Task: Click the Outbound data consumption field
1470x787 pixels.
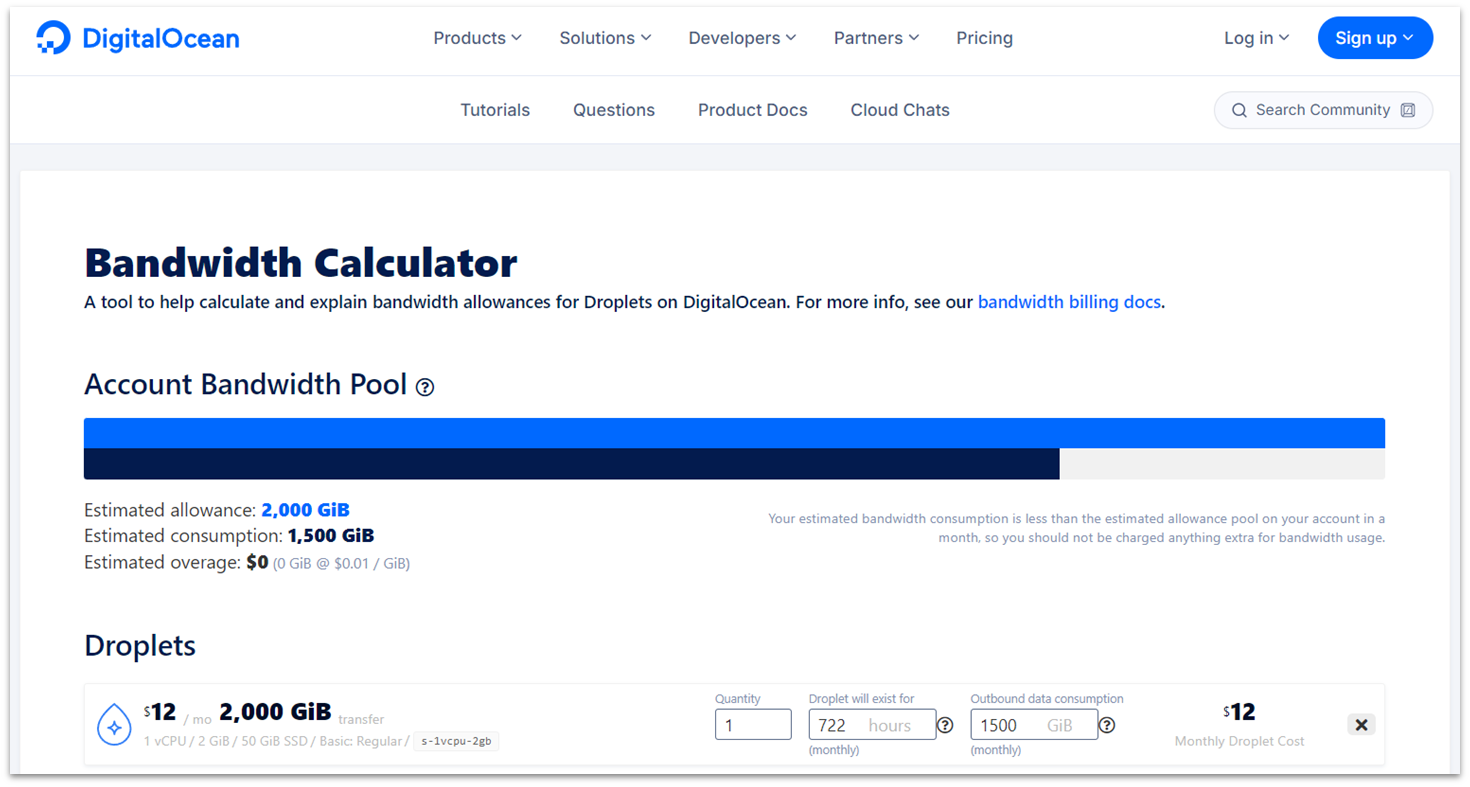Action: tap(1034, 725)
